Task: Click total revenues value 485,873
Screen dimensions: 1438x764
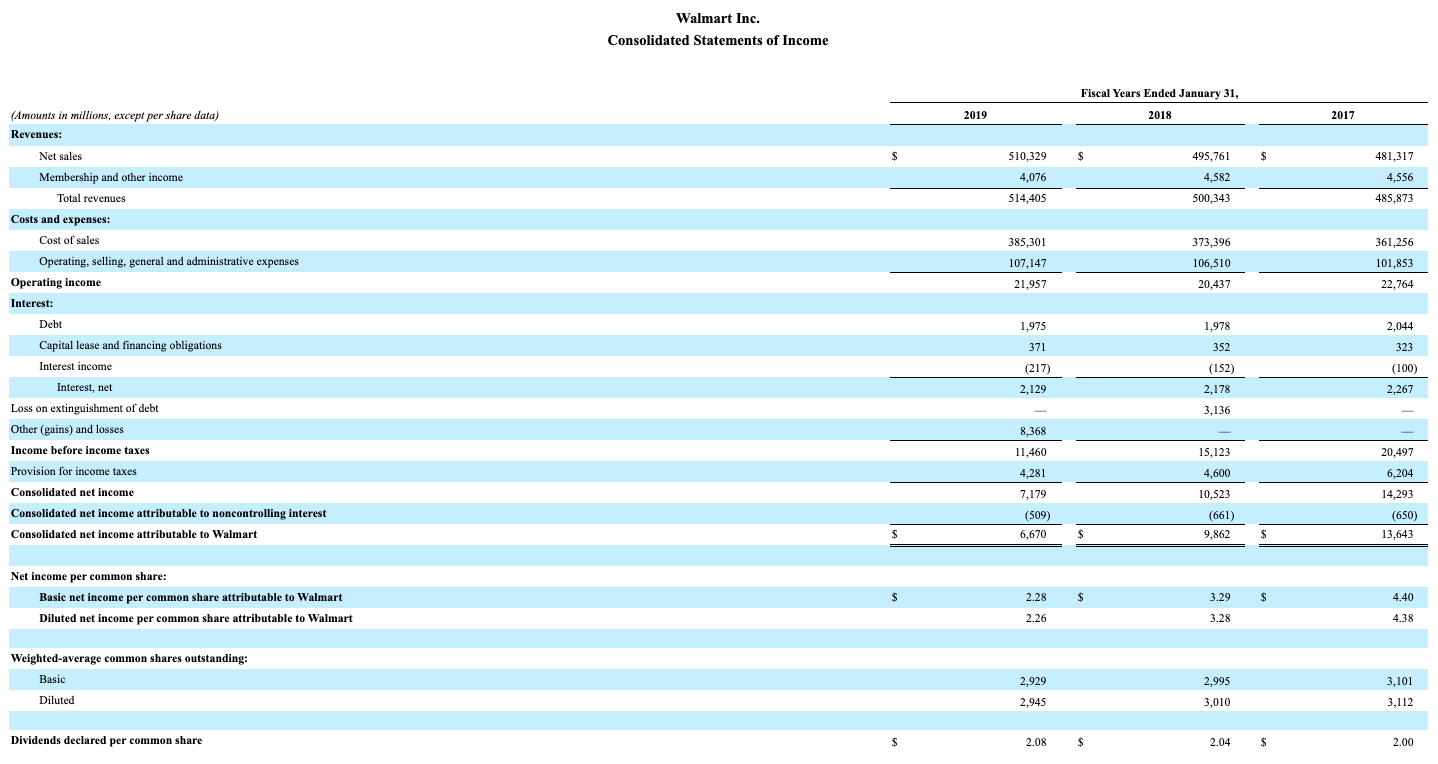Action: click(x=1394, y=198)
